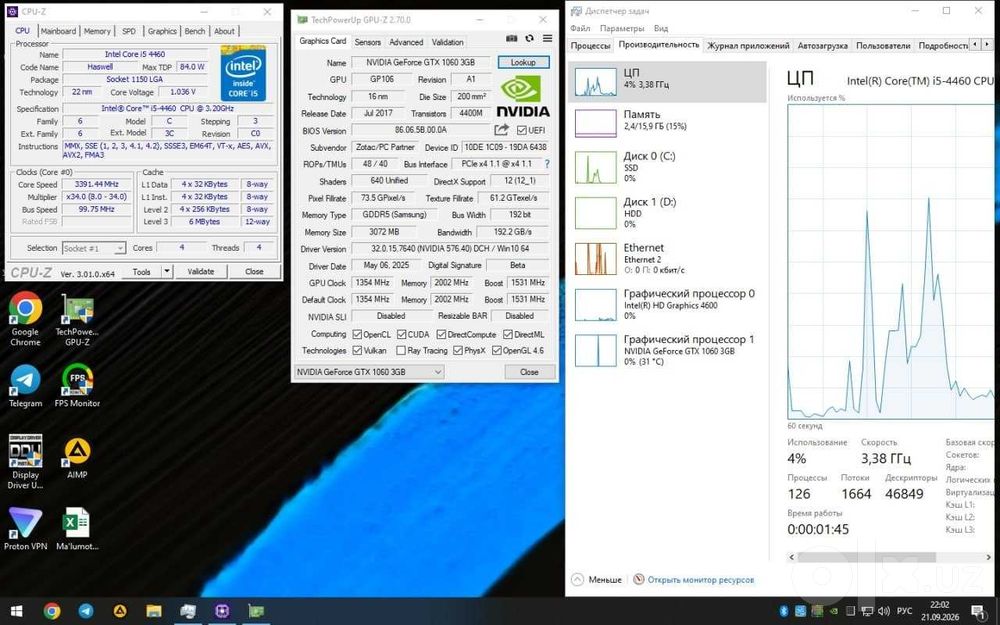Select the Ethernet performance item
Screen dimensions: 1000x625
(667, 258)
